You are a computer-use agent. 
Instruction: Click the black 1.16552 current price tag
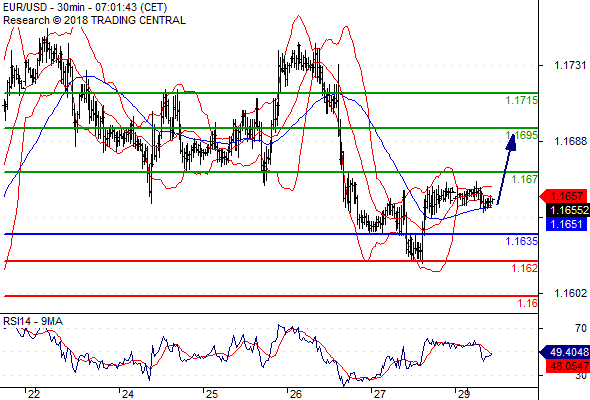[567, 210]
